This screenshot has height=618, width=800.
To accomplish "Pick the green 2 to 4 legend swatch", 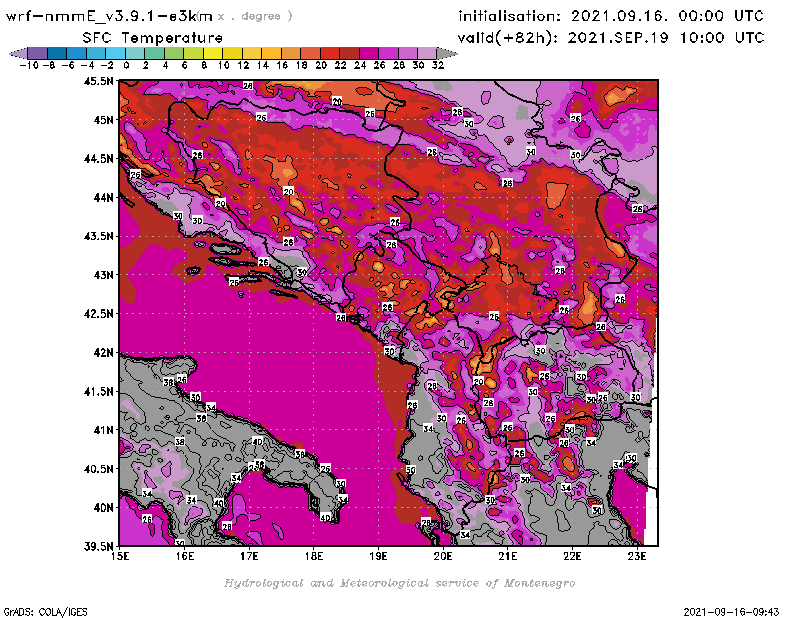I will click(155, 53).
